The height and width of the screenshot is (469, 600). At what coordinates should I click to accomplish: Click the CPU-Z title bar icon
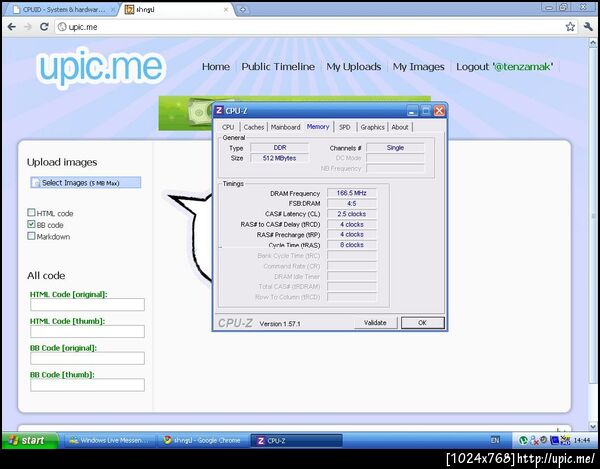(219, 111)
